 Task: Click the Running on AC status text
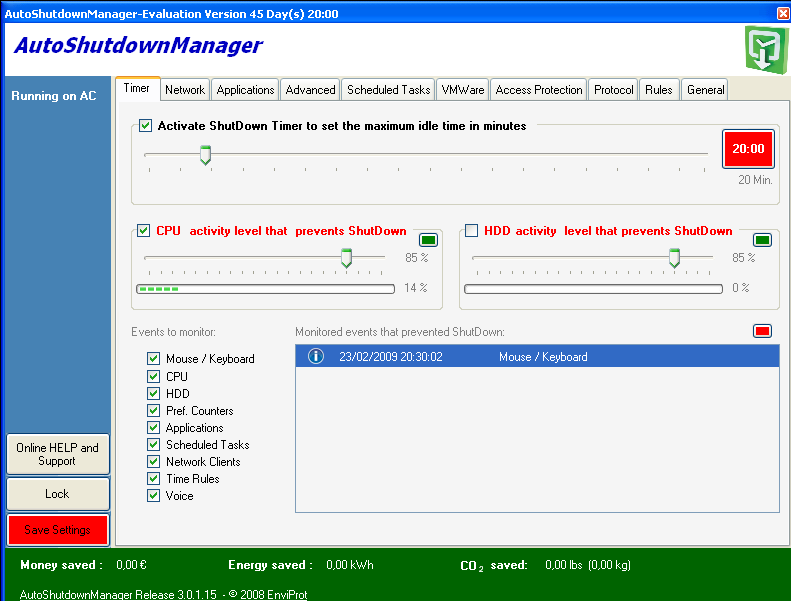[53, 96]
